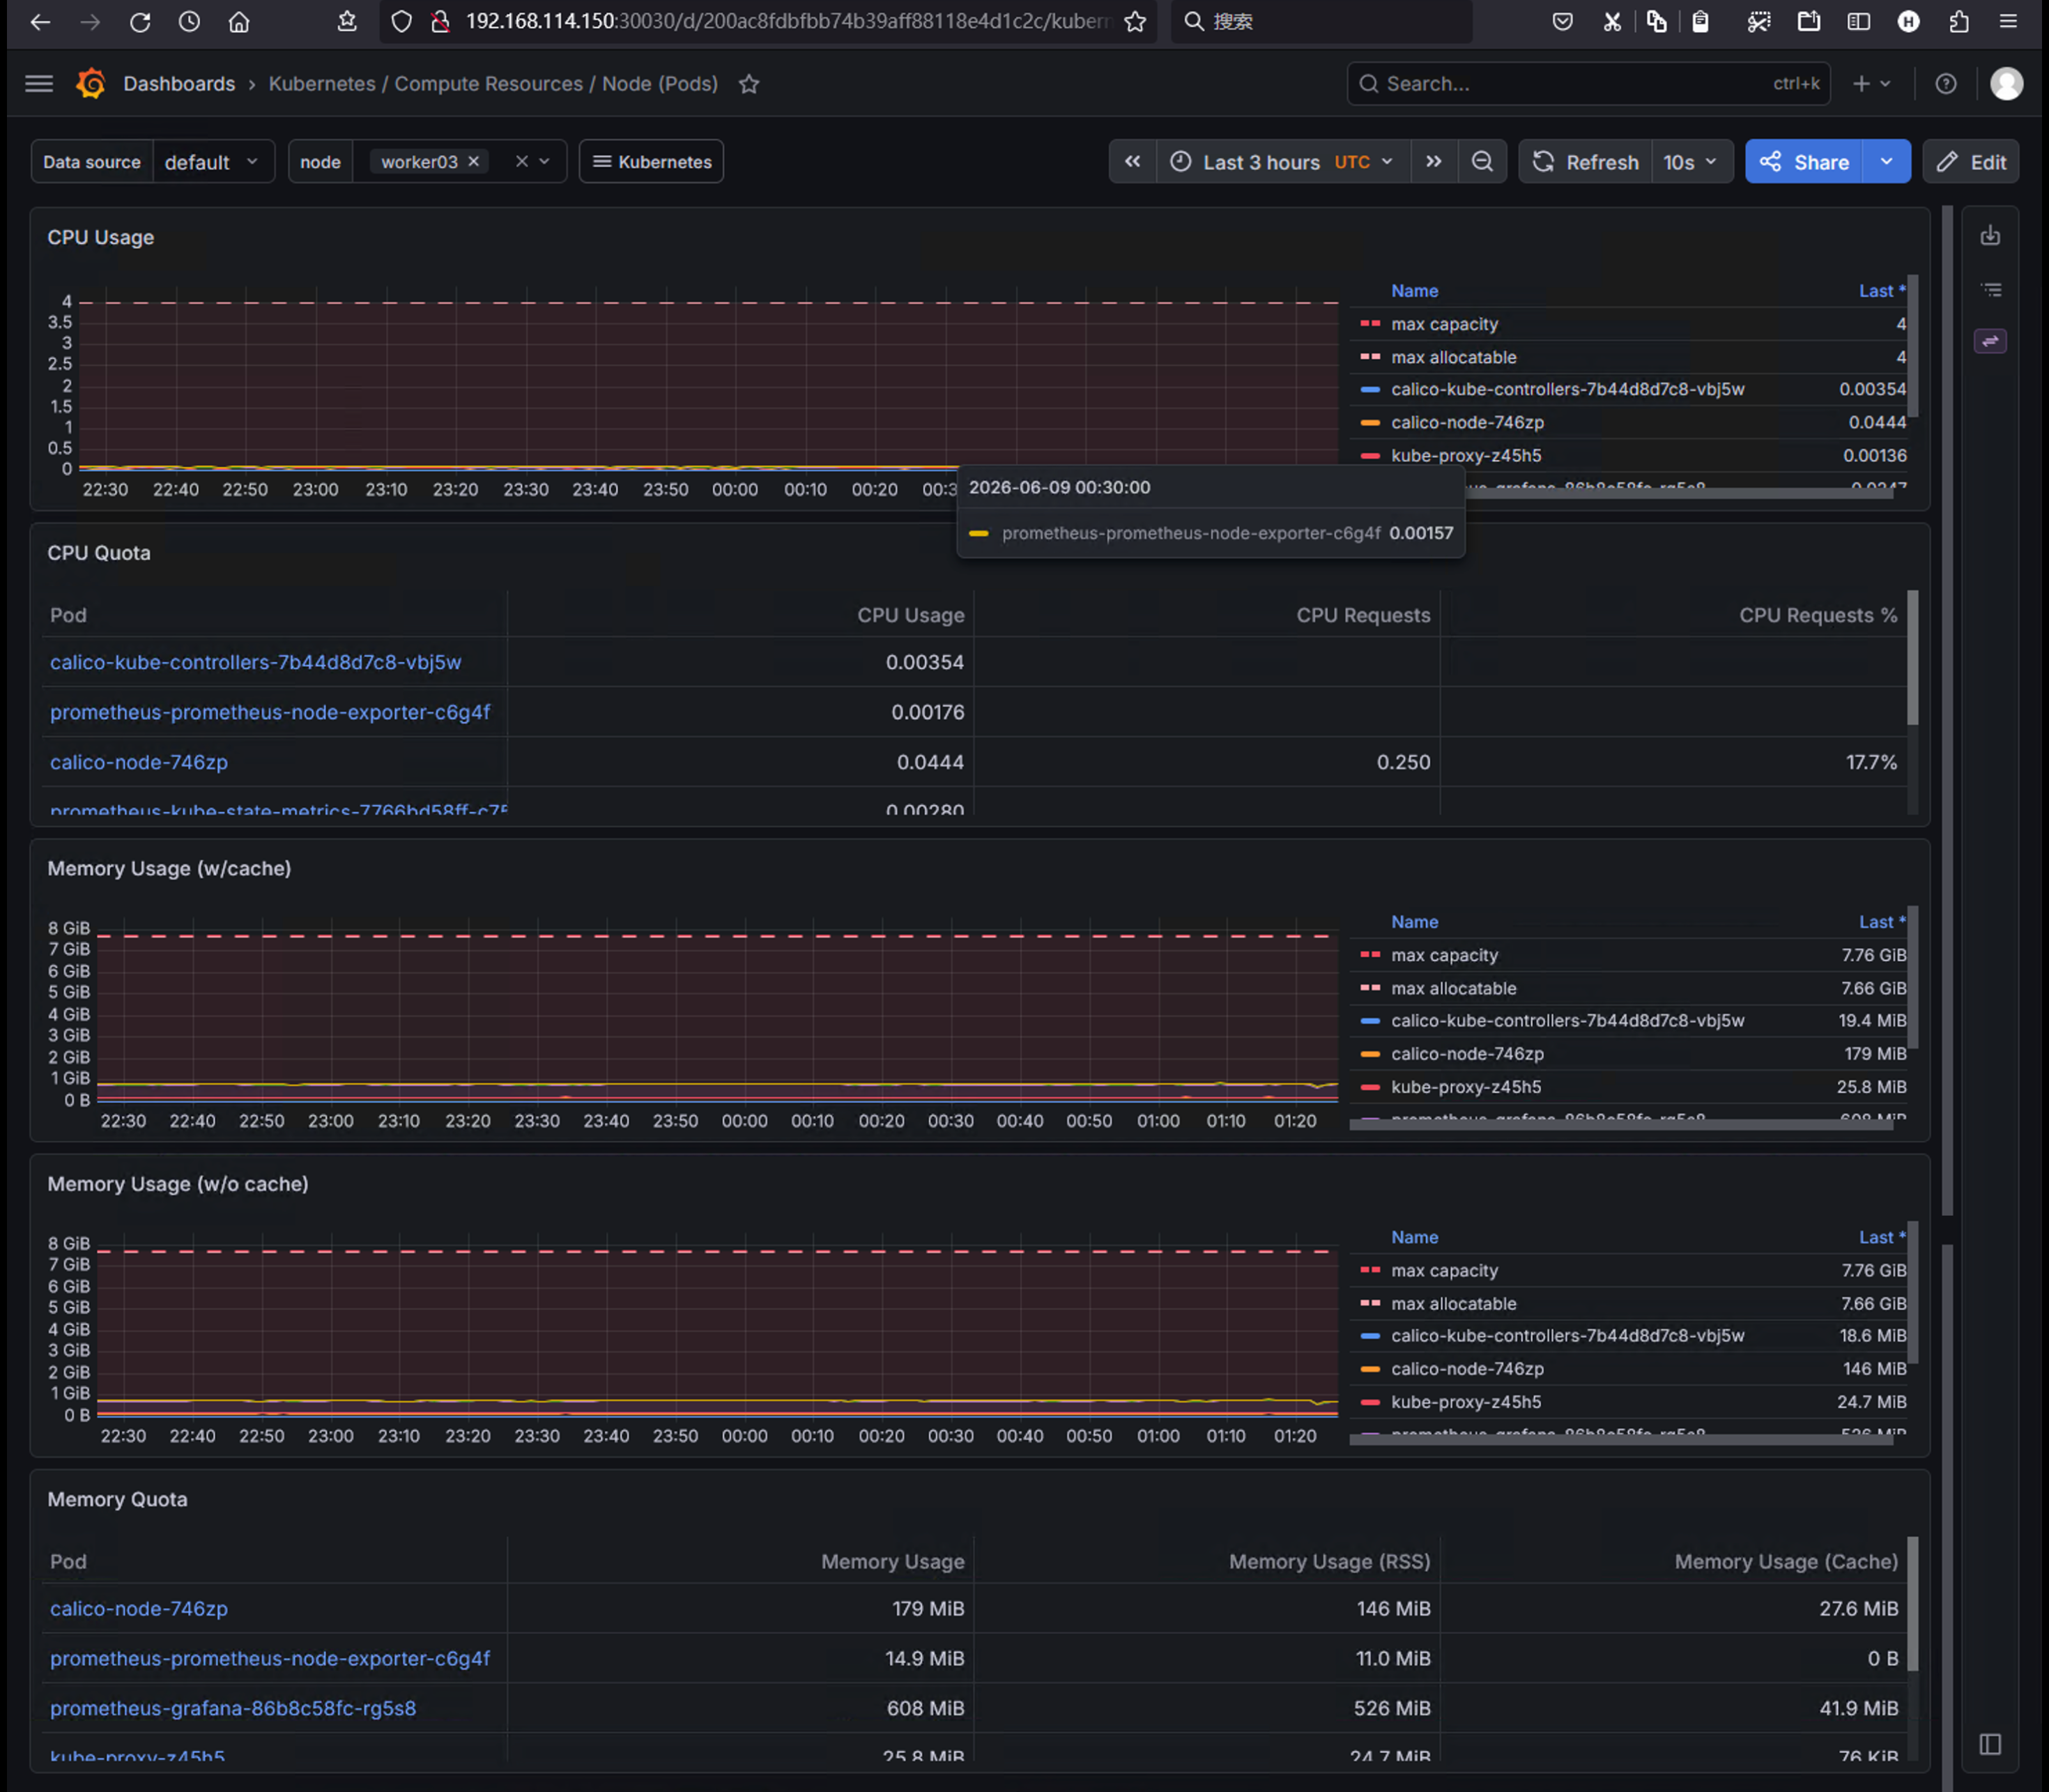This screenshot has height=1792, width=2049.
Task: Remove the worker03 node selection
Action: [474, 162]
